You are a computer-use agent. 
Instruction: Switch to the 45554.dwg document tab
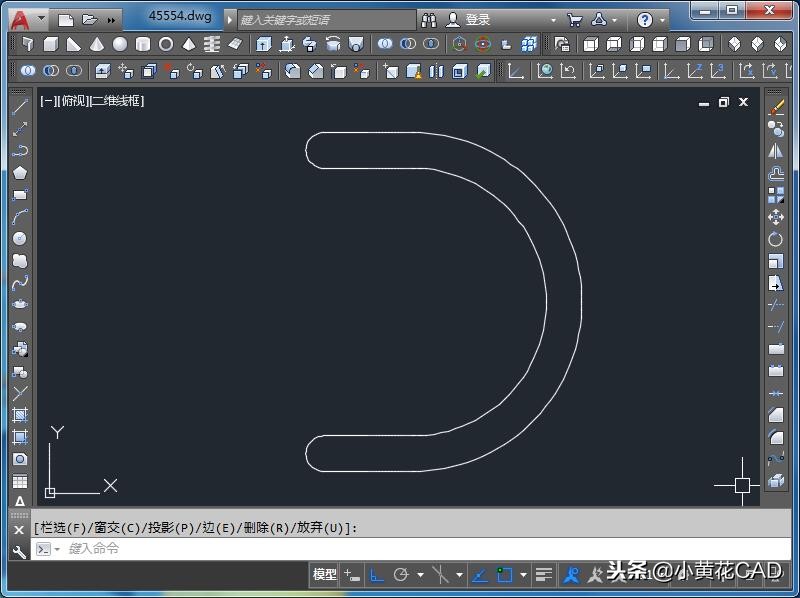point(180,17)
